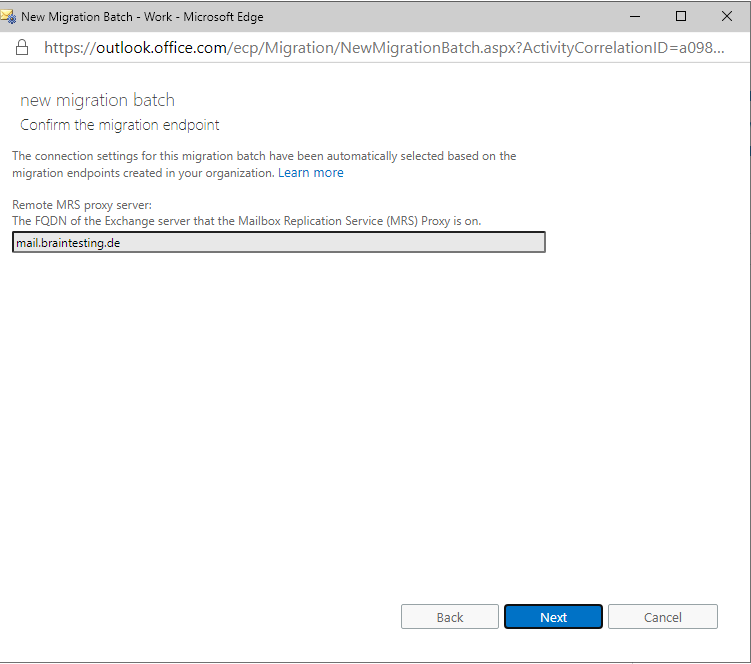Click the Next button
The image size is (751, 664).
(553, 617)
